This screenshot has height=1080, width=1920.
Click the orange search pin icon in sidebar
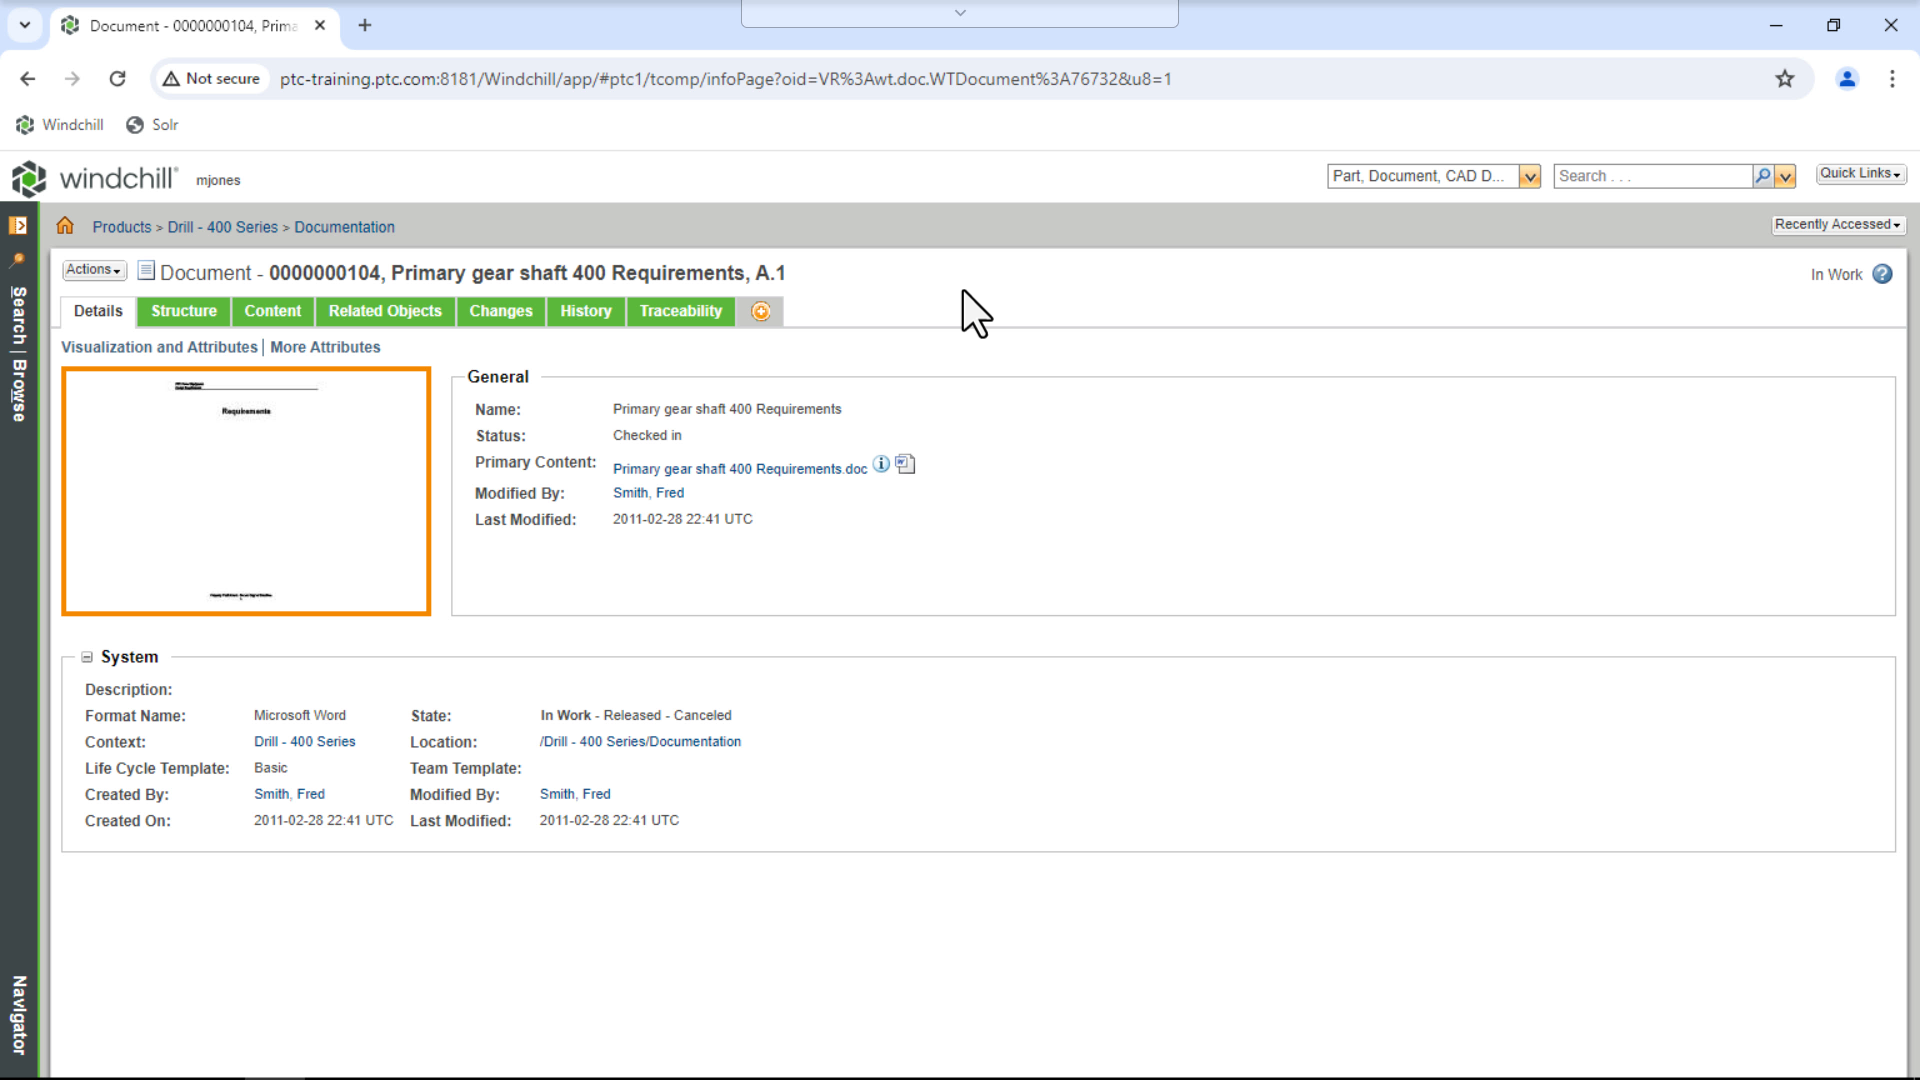(x=18, y=260)
